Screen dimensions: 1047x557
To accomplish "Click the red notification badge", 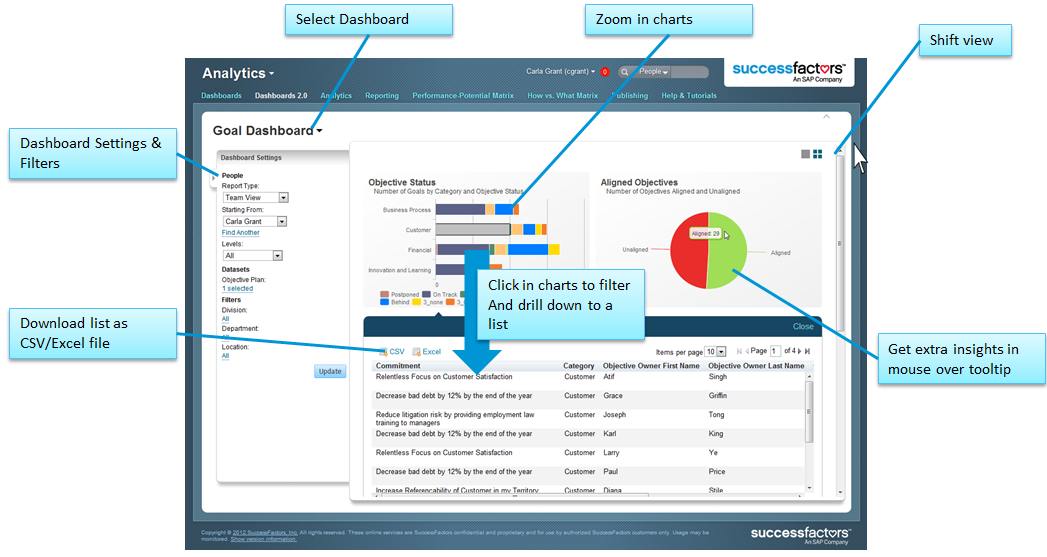I will click(x=605, y=72).
